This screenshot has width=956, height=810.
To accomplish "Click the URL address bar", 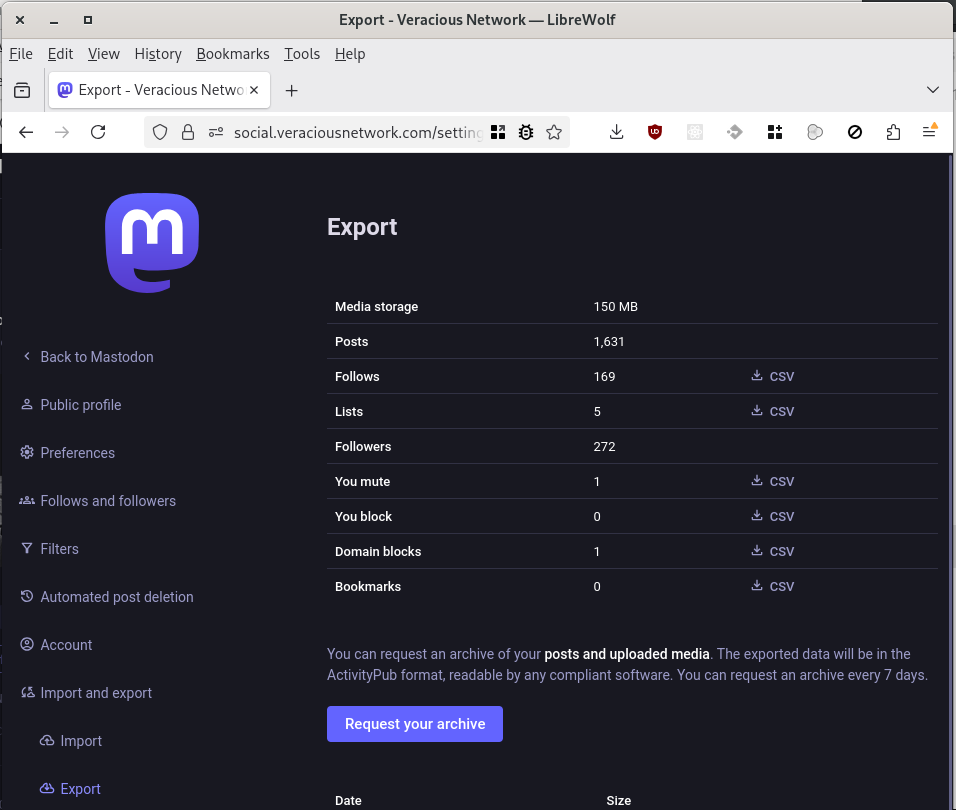I will [x=358, y=132].
